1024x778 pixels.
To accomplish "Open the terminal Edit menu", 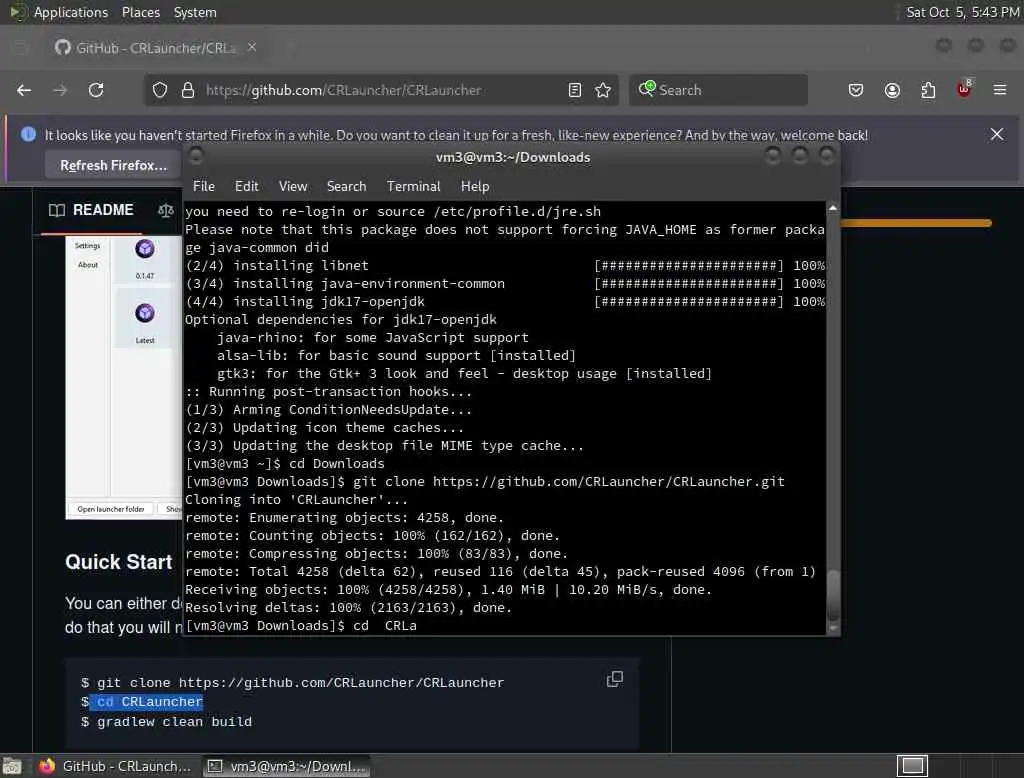I will [247, 186].
